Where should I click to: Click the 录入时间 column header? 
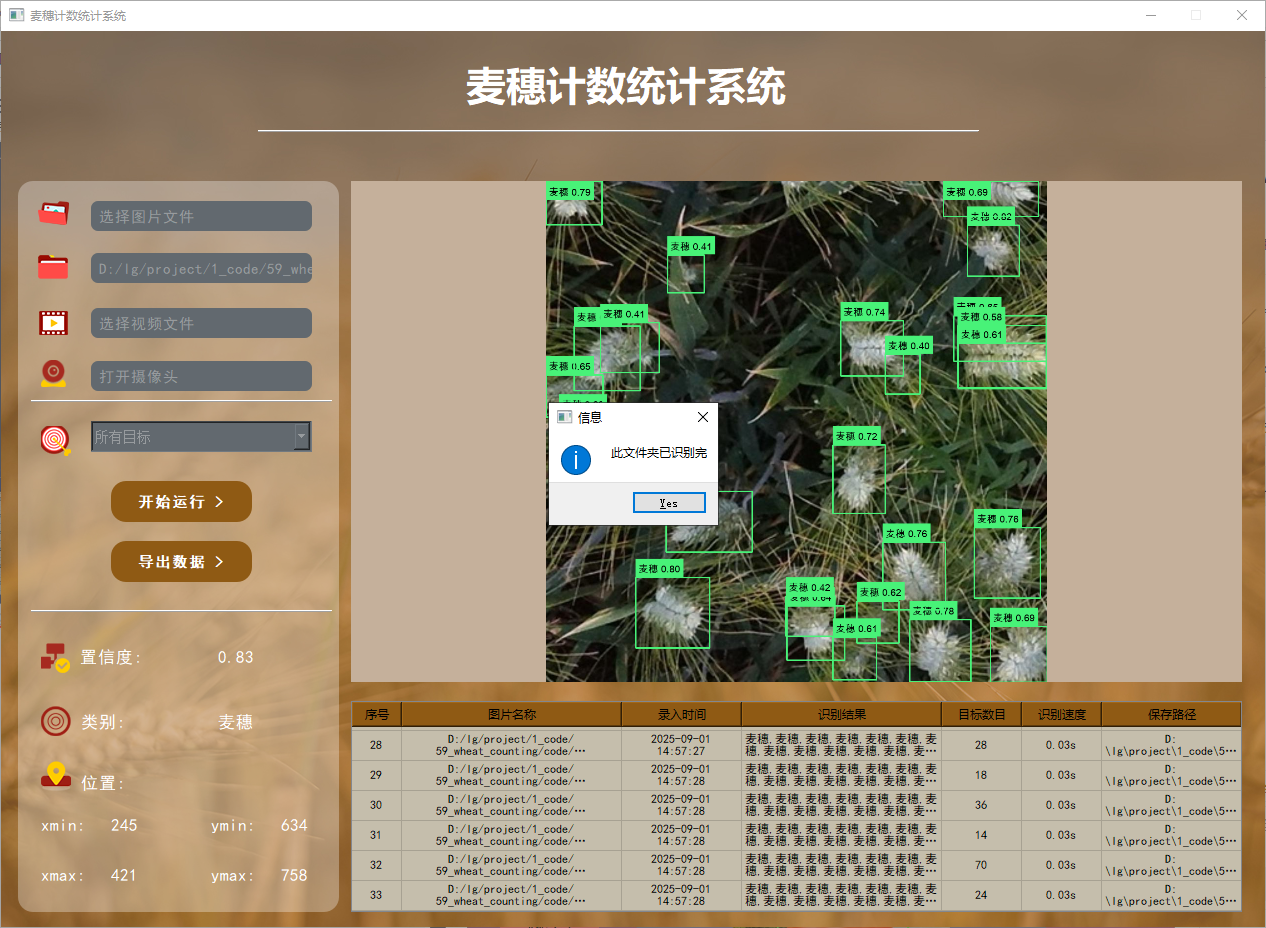(681, 714)
